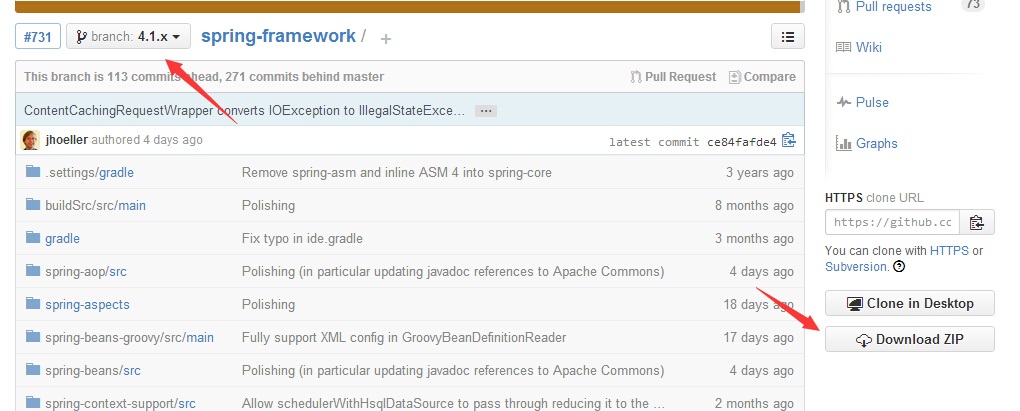Click '8 months ago' timestamp
Viewport: 1020px width, 411px height.
tap(755, 206)
